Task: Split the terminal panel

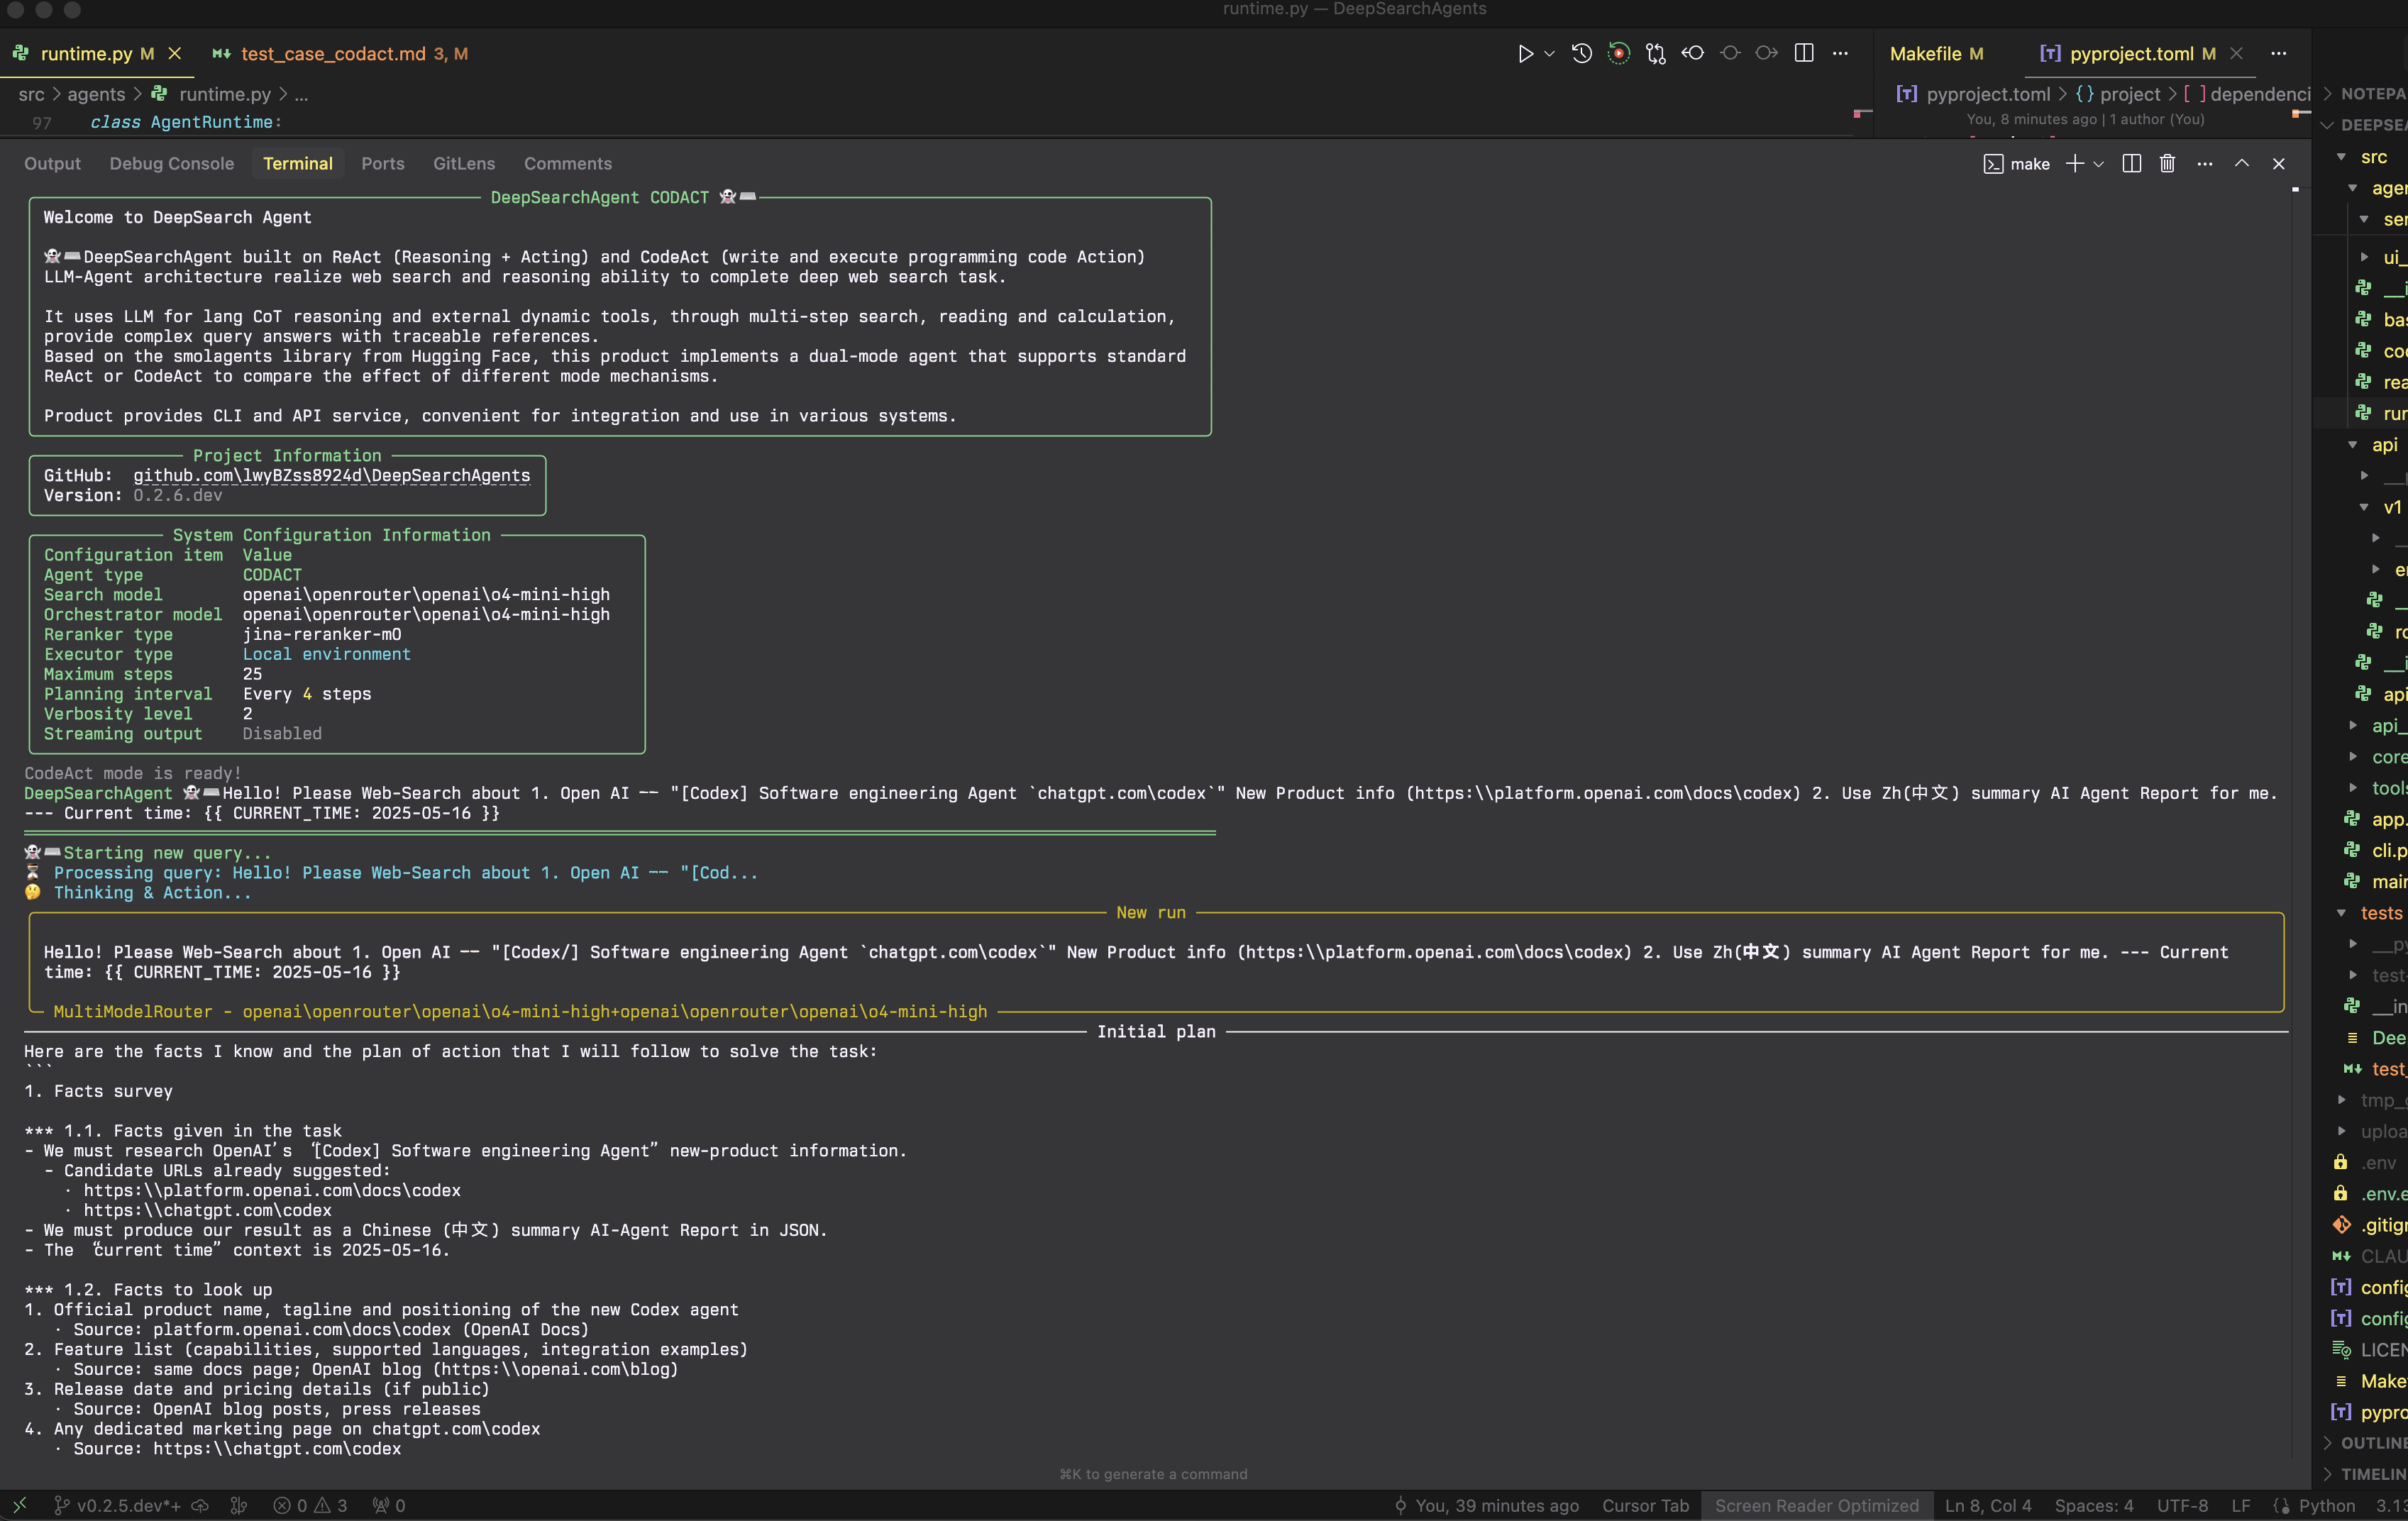Action: pyautogui.click(x=2131, y=164)
